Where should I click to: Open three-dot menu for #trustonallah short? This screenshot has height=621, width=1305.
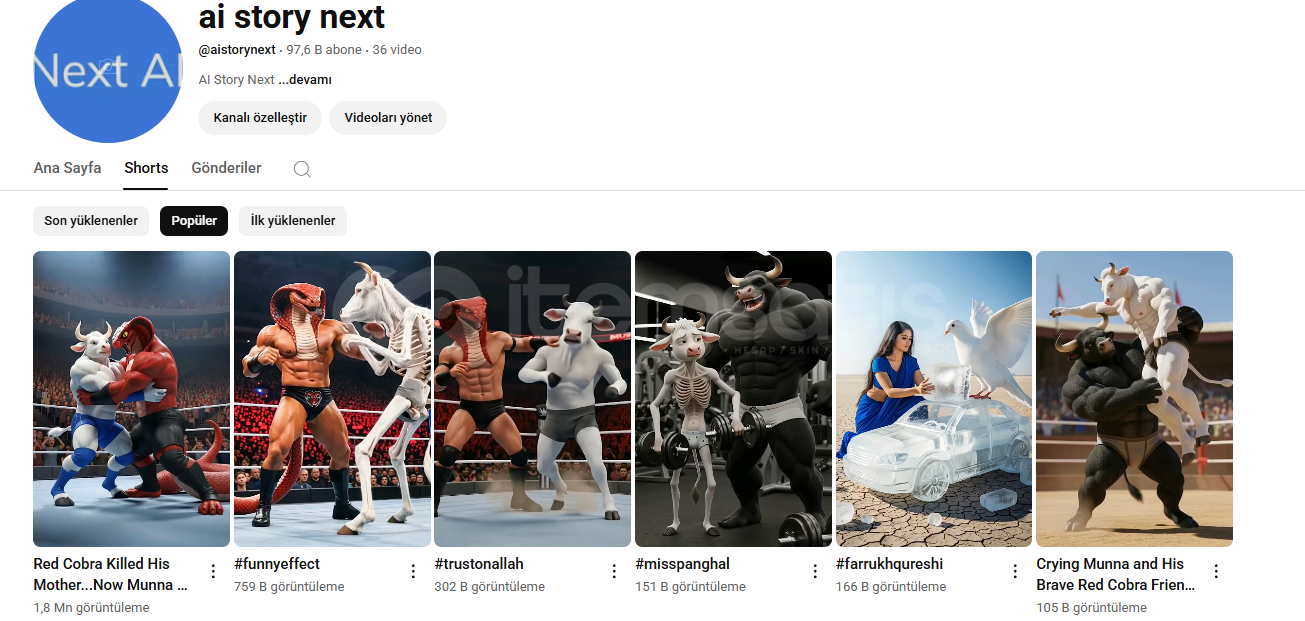pyautogui.click(x=614, y=571)
